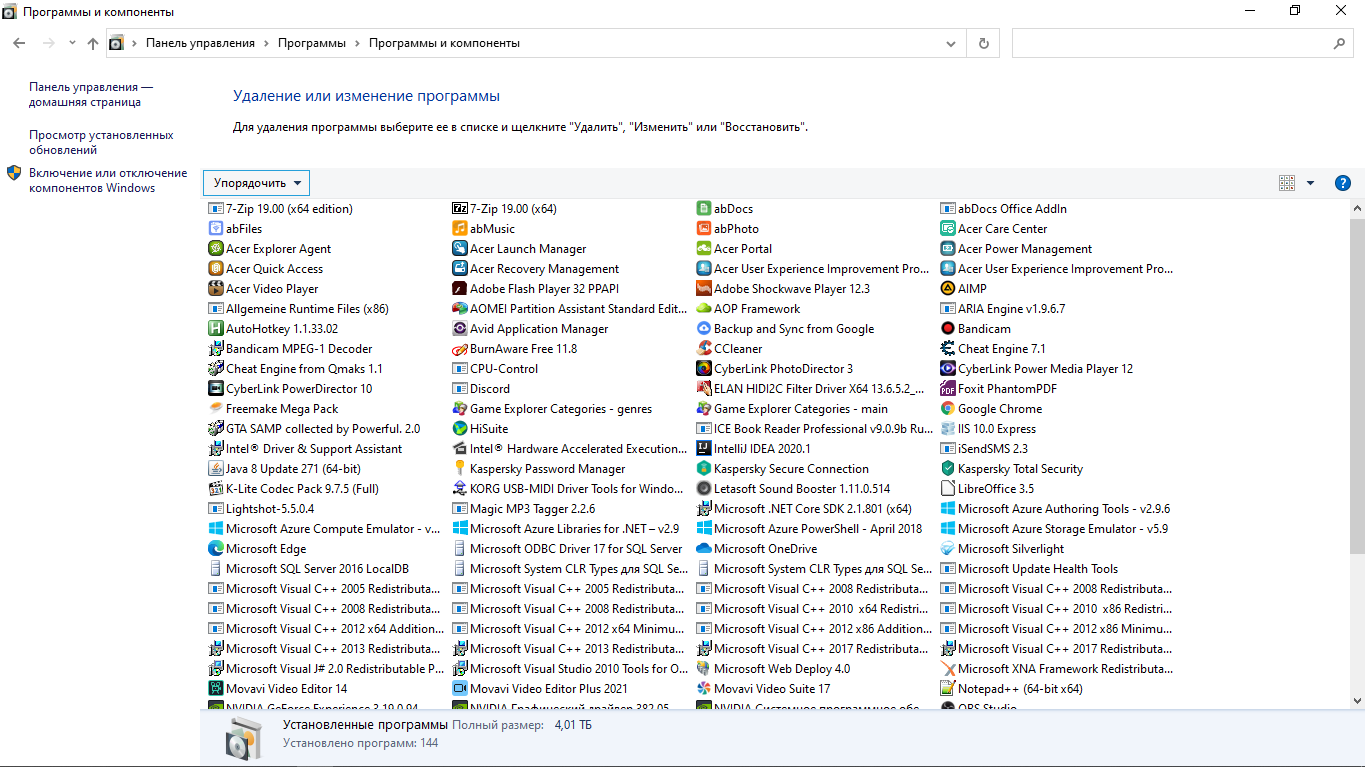Click the AutoHotkey 1.1.33.02 icon
The height and width of the screenshot is (767, 1365).
(x=216, y=329)
